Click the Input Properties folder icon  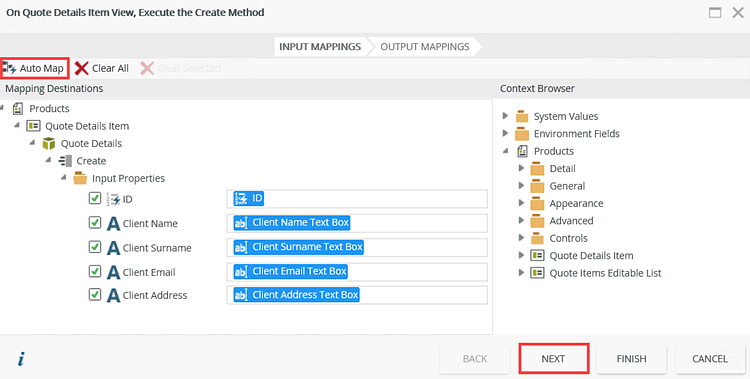click(x=80, y=178)
